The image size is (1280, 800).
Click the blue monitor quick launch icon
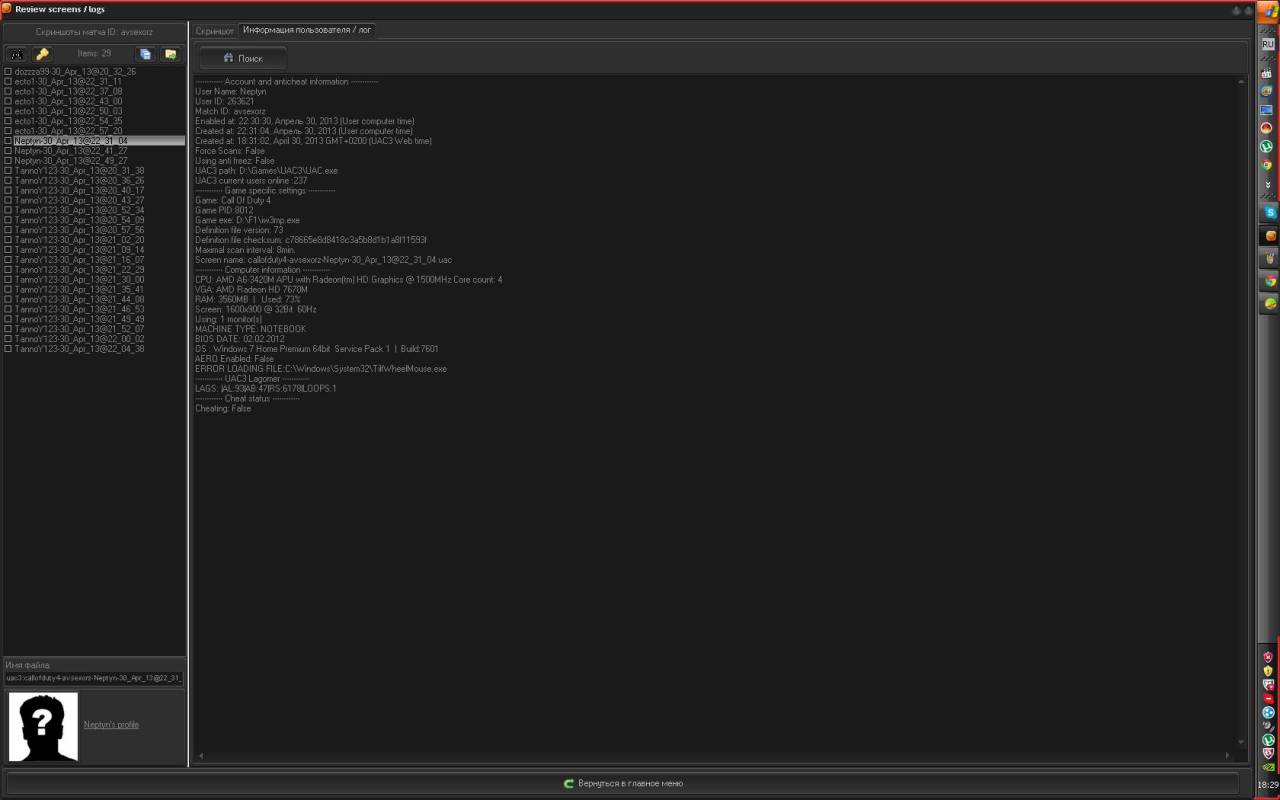click(x=1267, y=110)
